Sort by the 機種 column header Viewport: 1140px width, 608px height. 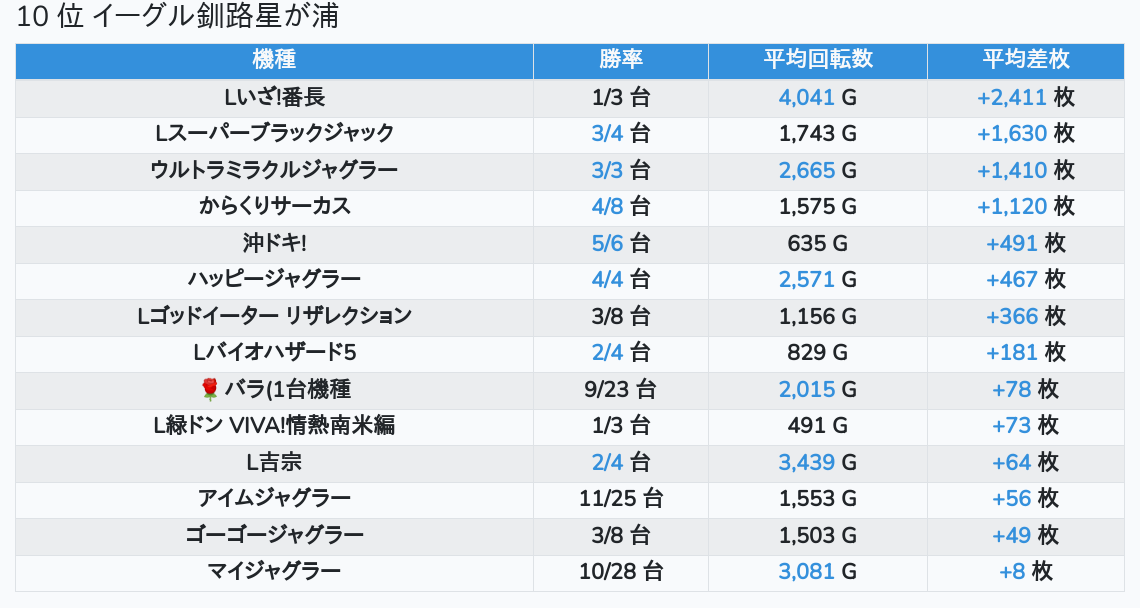[x=274, y=61]
